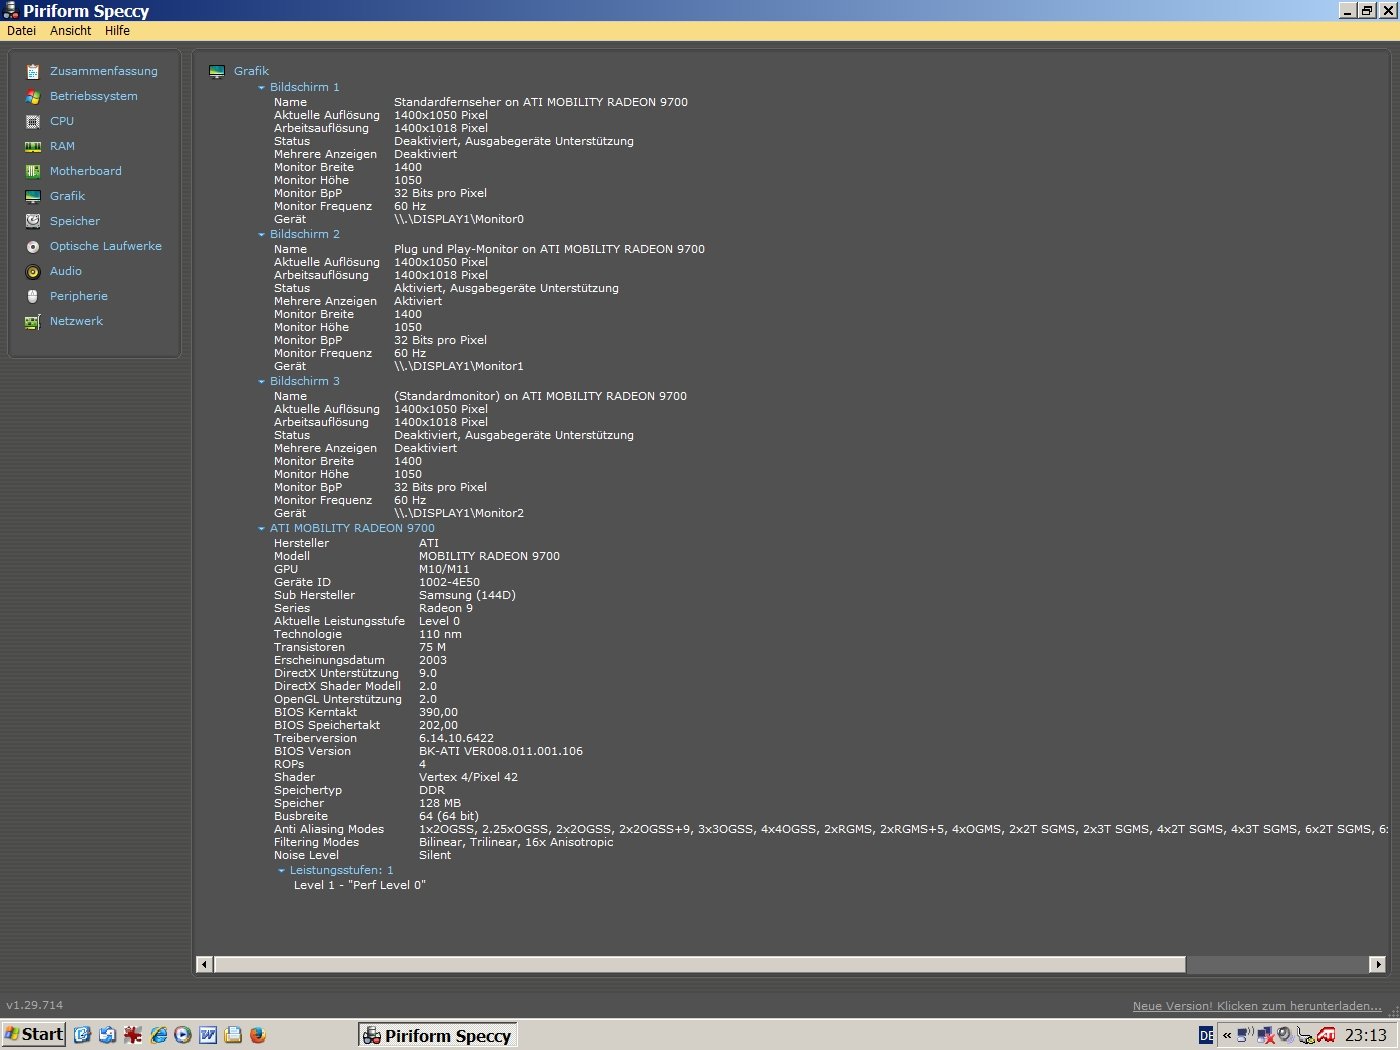Click the horizontal scrollbar thumb
1400x1050 pixels.
coord(699,965)
